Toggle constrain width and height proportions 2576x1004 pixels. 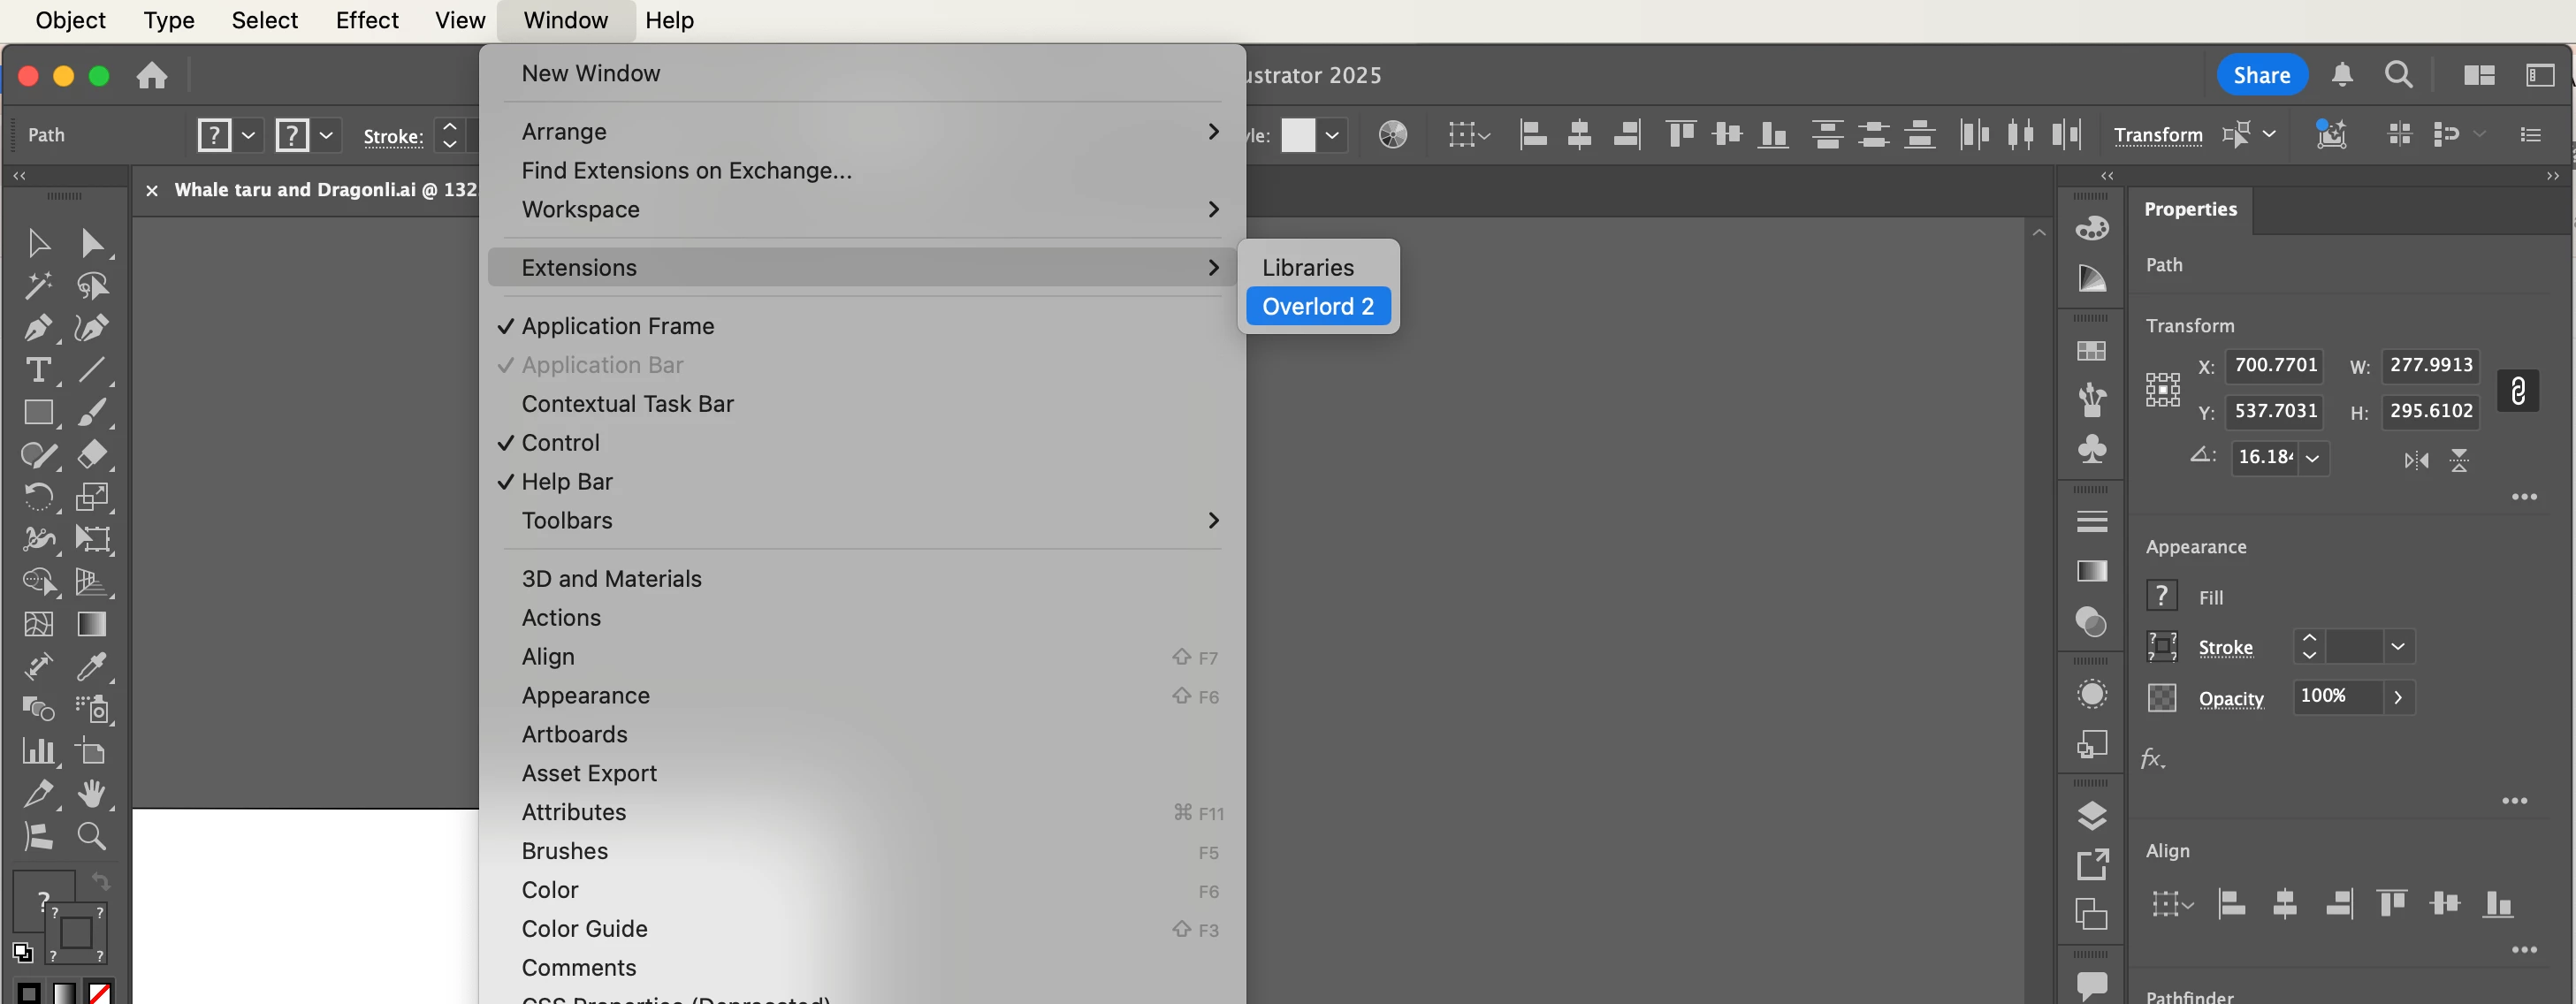[x=2517, y=390]
